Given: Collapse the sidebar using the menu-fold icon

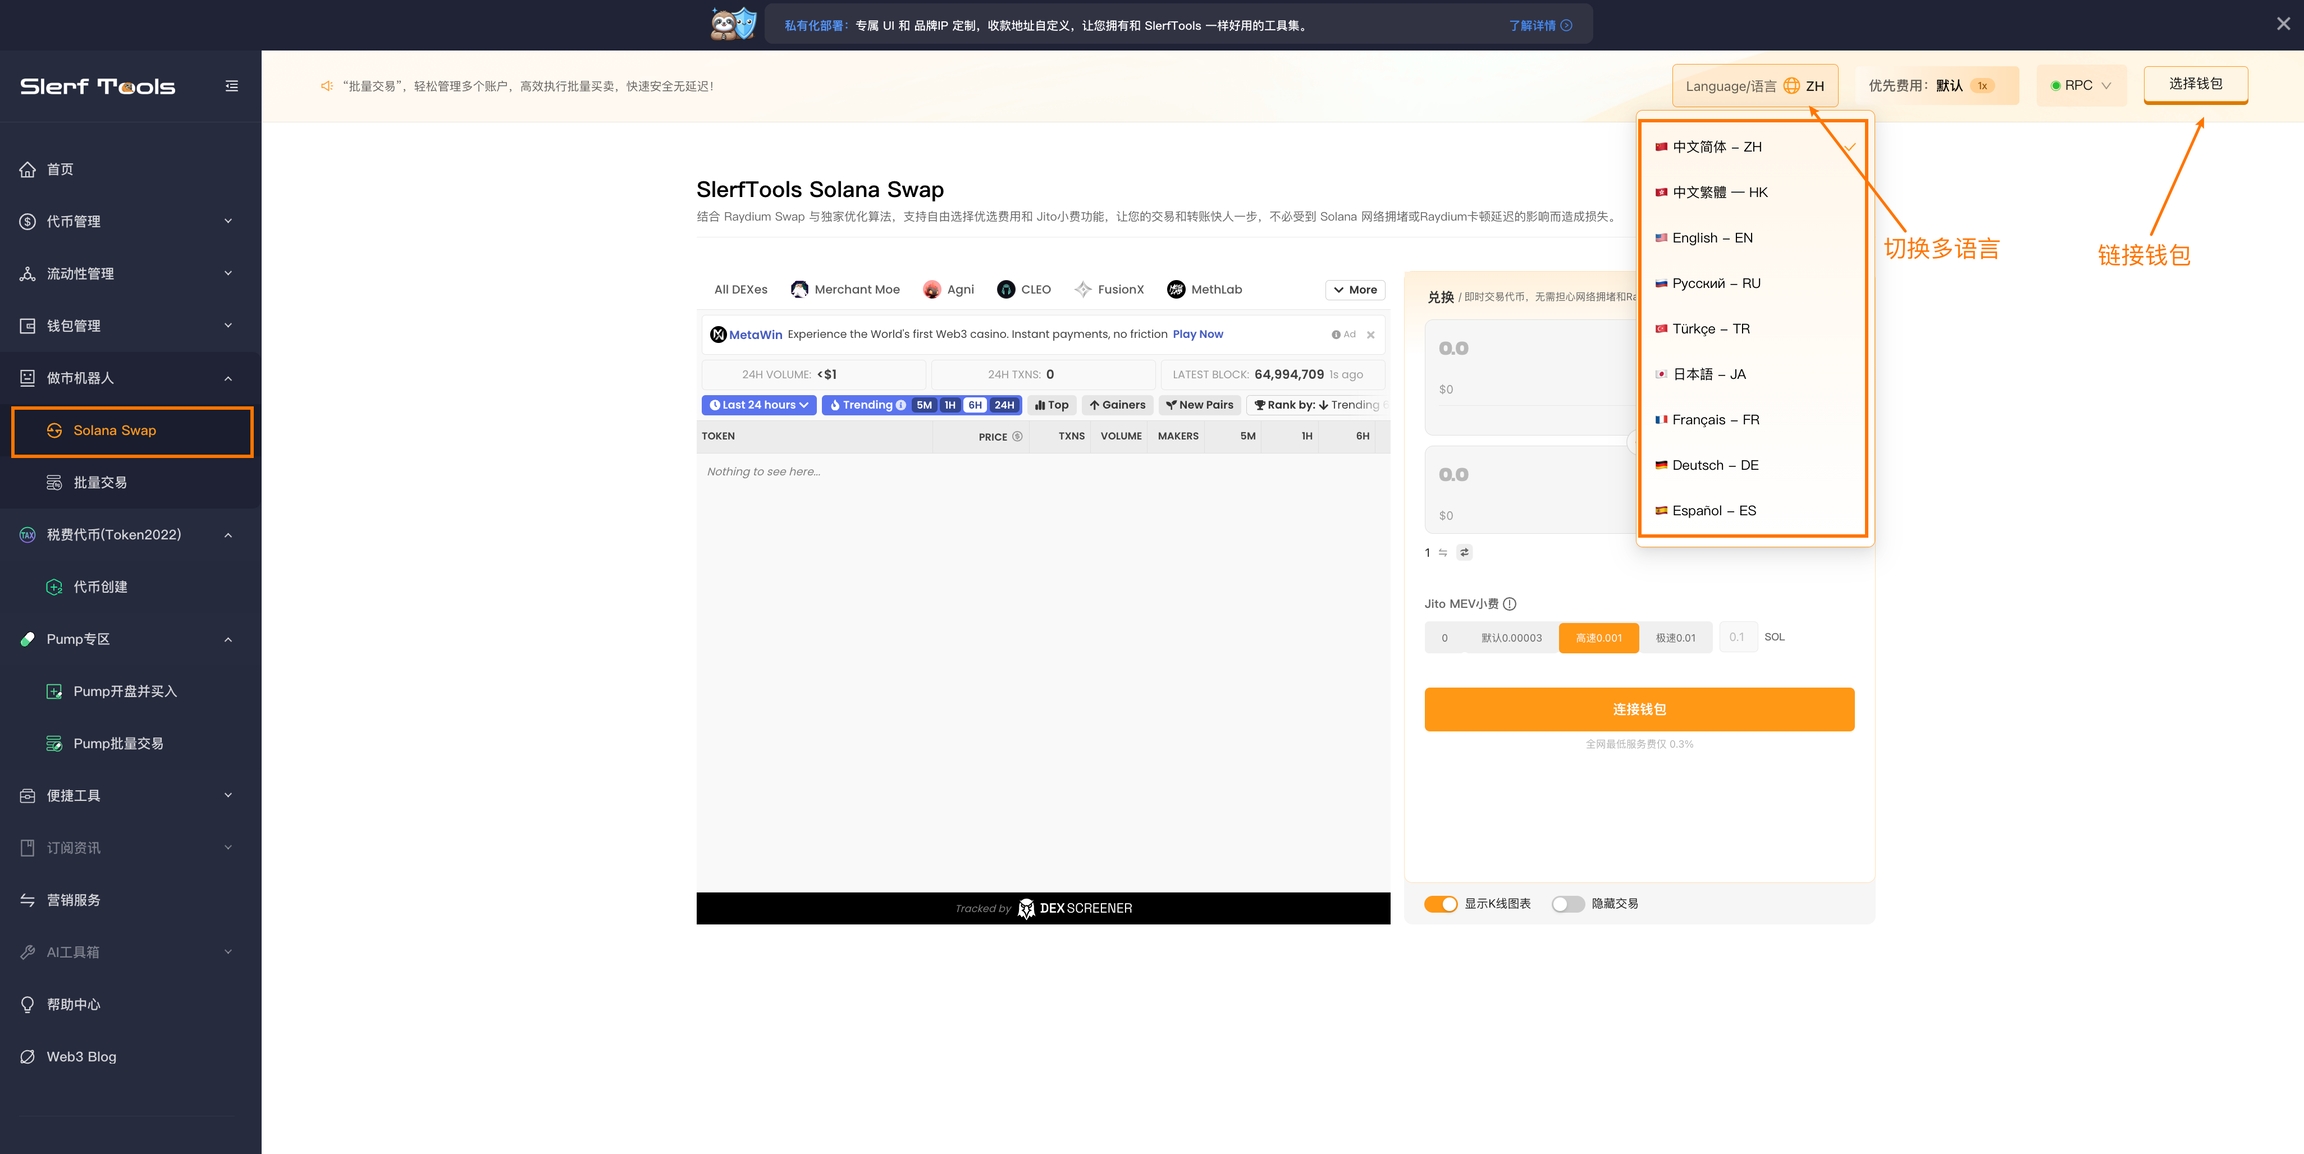Looking at the screenshot, I should [231, 86].
